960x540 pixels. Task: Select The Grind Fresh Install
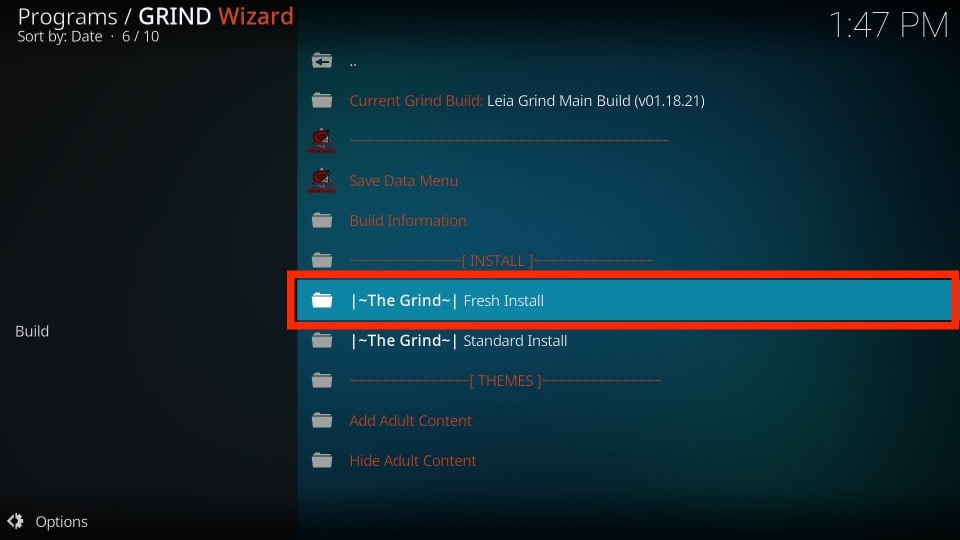pyautogui.click(x=624, y=300)
